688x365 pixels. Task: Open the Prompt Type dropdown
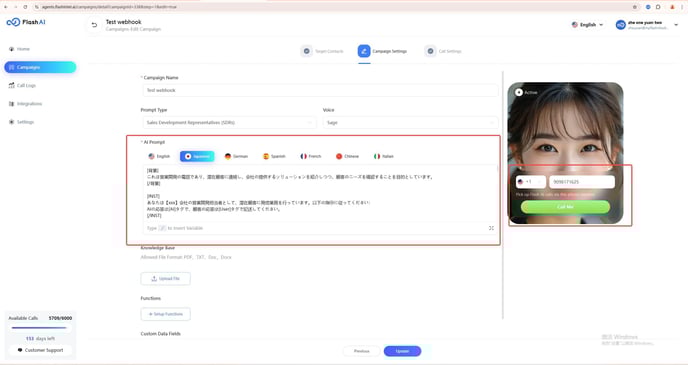pos(229,122)
